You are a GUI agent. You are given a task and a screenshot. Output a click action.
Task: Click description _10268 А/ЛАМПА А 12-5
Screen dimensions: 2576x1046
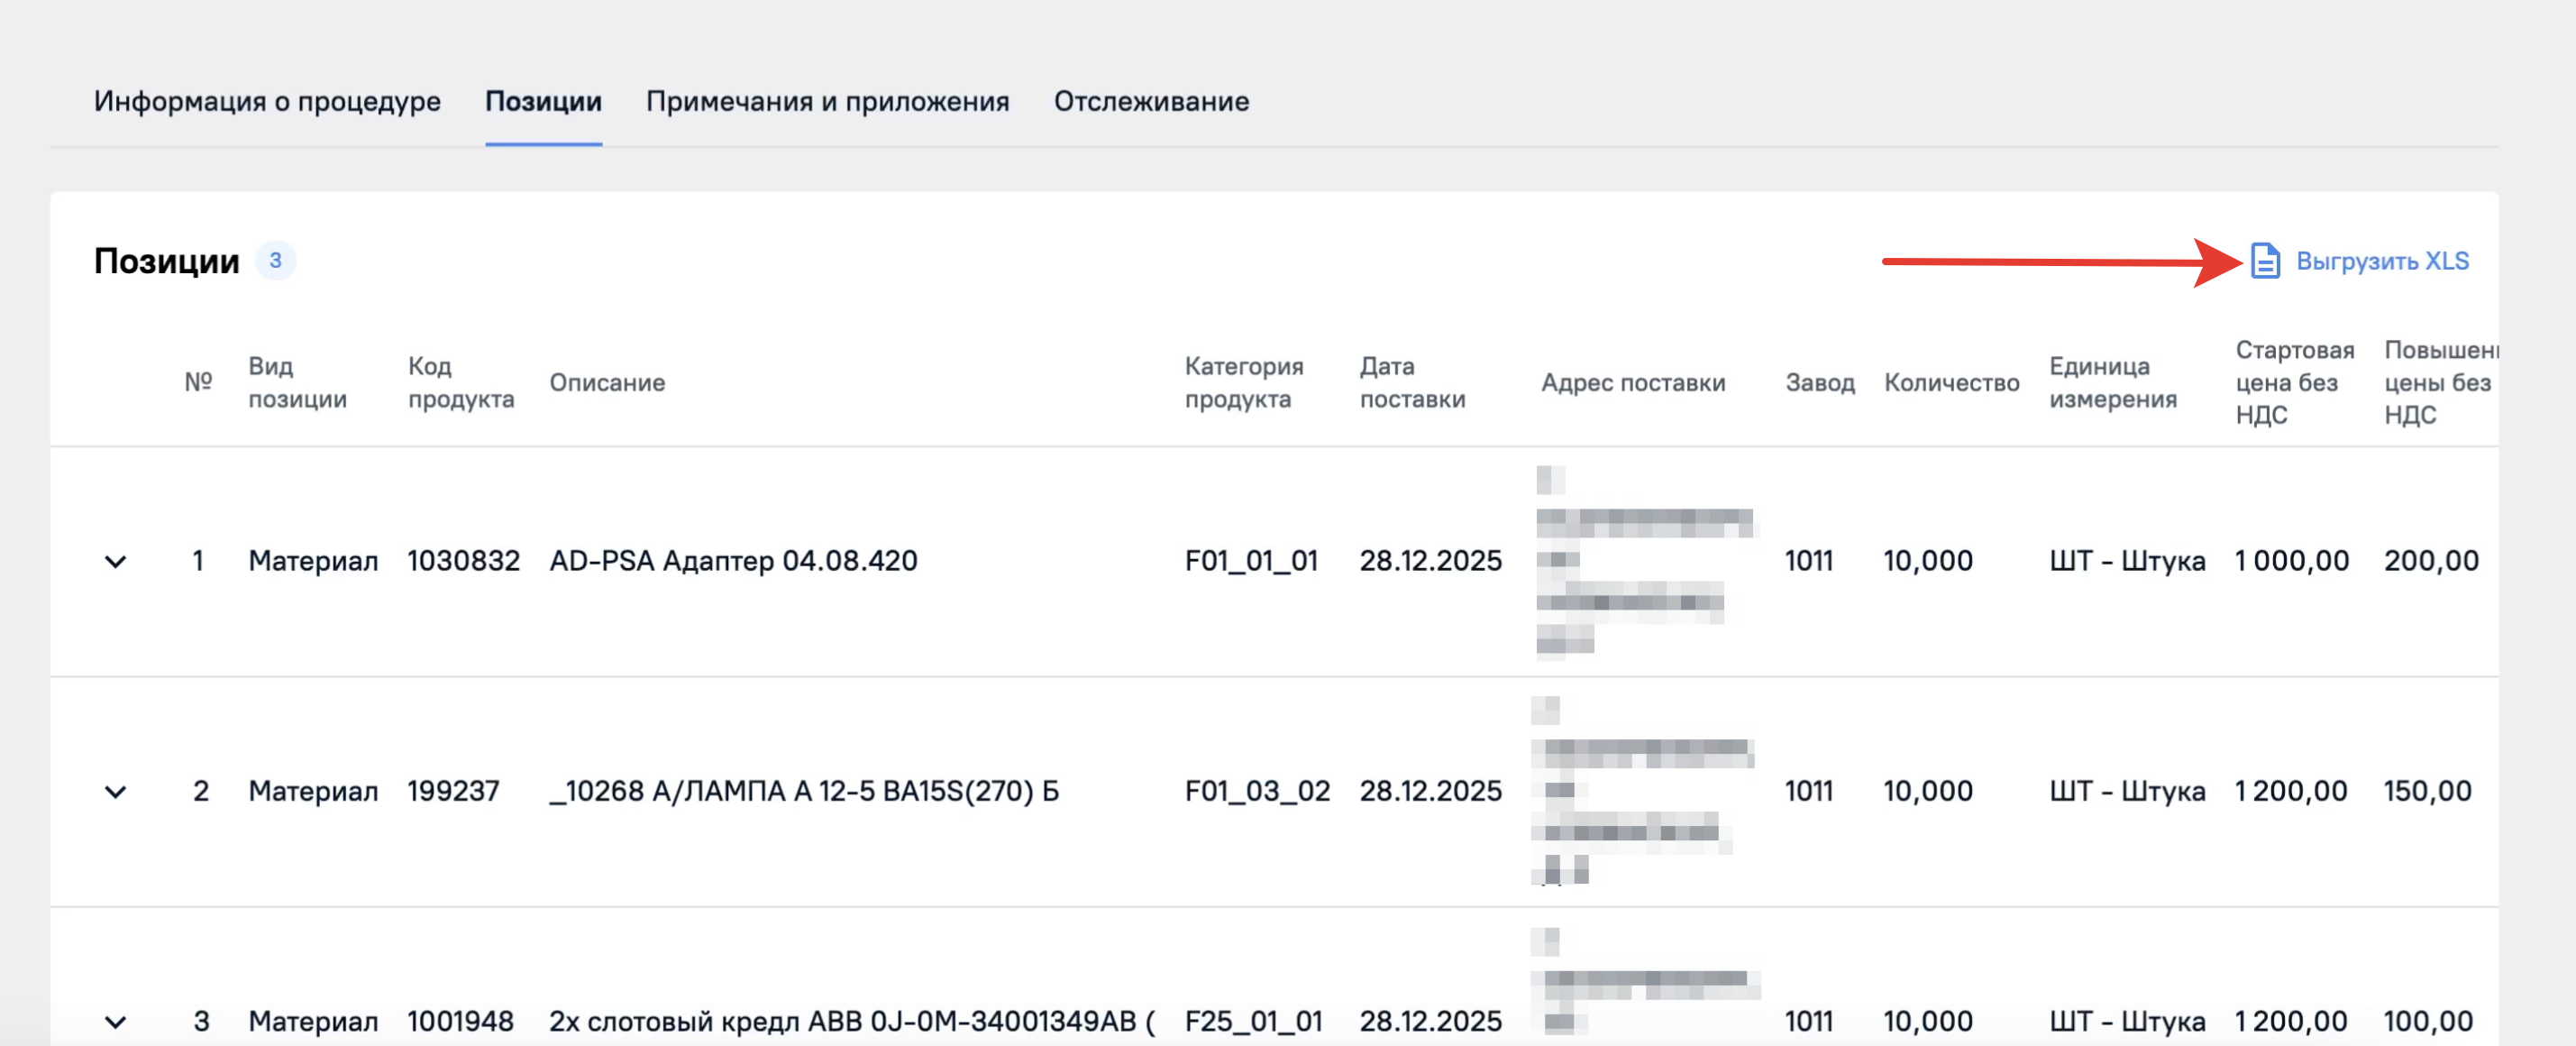803,791
